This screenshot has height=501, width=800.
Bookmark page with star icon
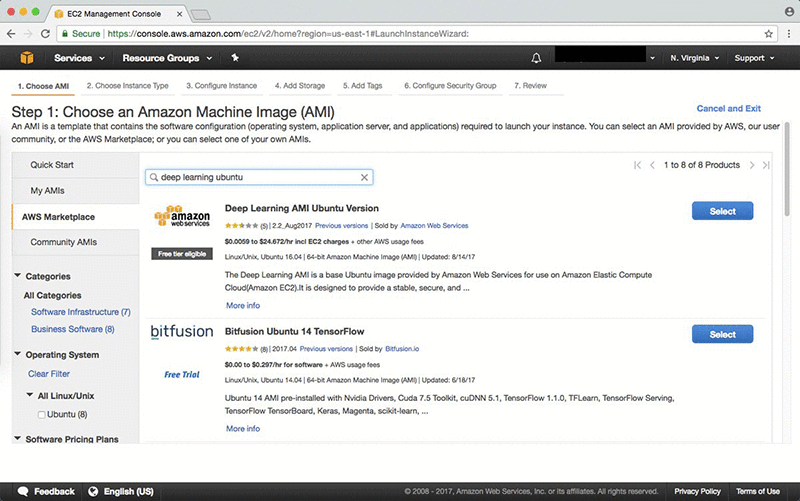[x=768, y=34]
